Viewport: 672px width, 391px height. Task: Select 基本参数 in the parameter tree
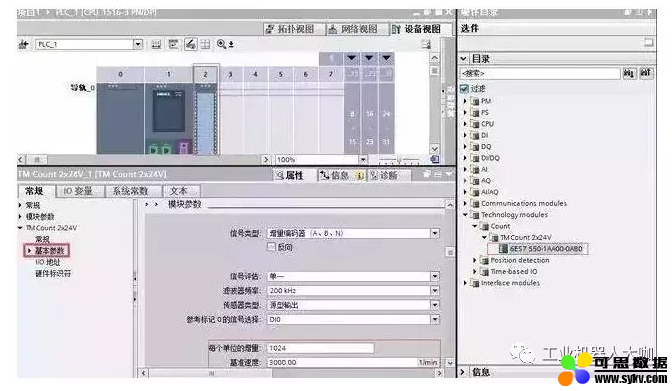49,250
